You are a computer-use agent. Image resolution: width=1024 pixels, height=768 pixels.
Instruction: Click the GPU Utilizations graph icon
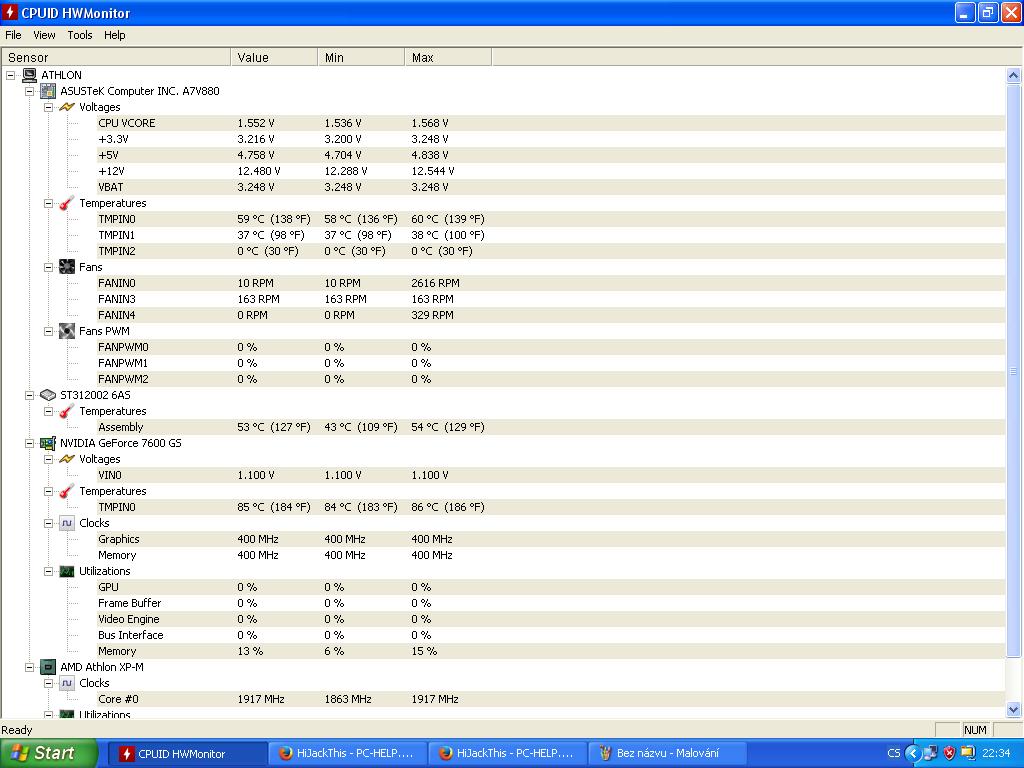(x=67, y=571)
